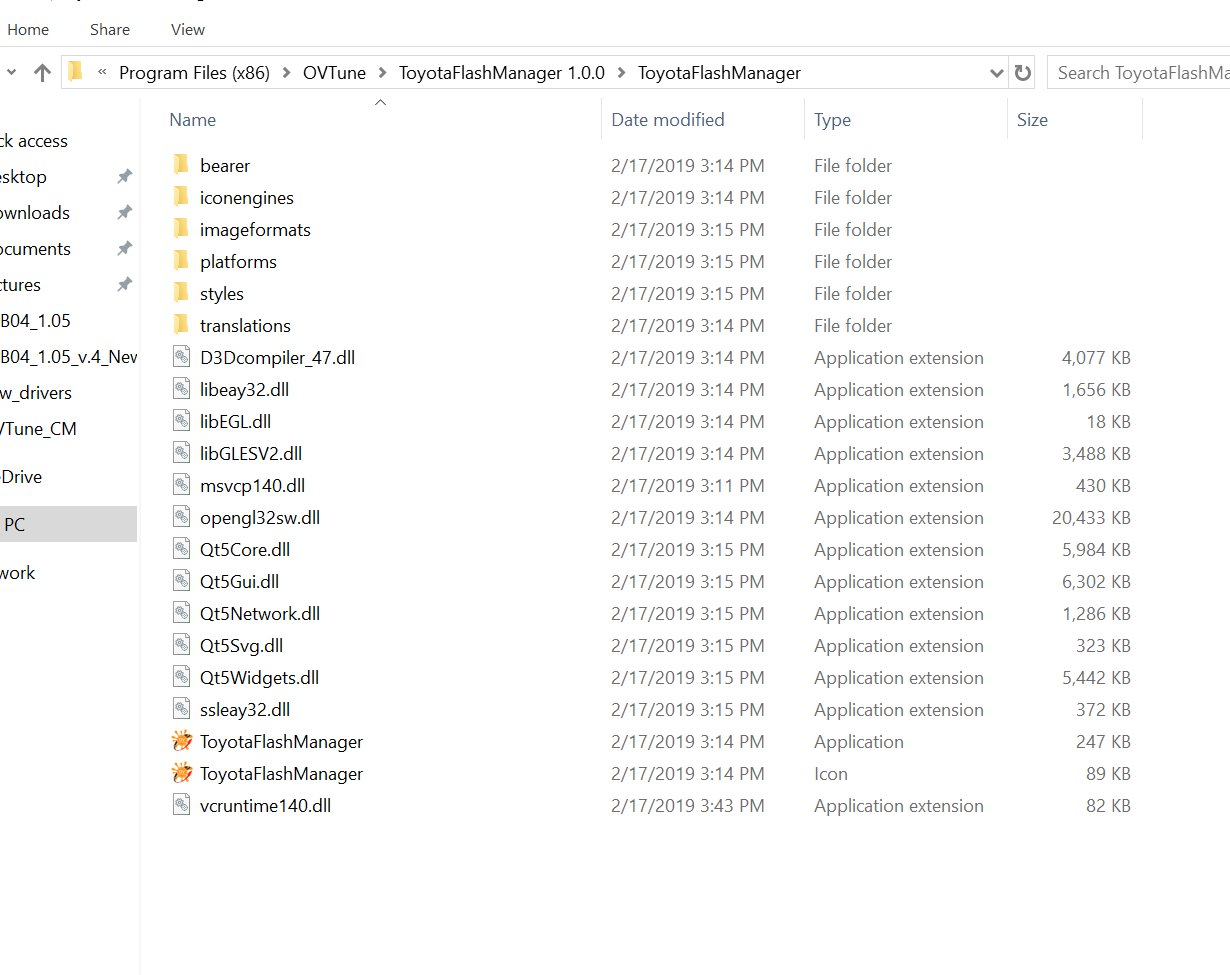Open the bearer folder icon
Screen dimensions: 1230x975
(181, 165)
